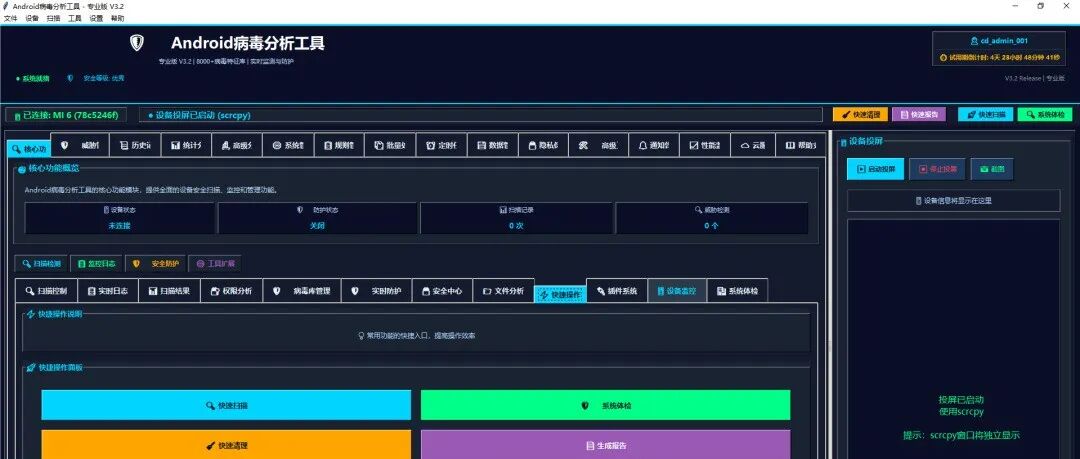Switch to the 数据 tab
The image size is (1080, 459).
pyautogui.click(x=492, y=145)
